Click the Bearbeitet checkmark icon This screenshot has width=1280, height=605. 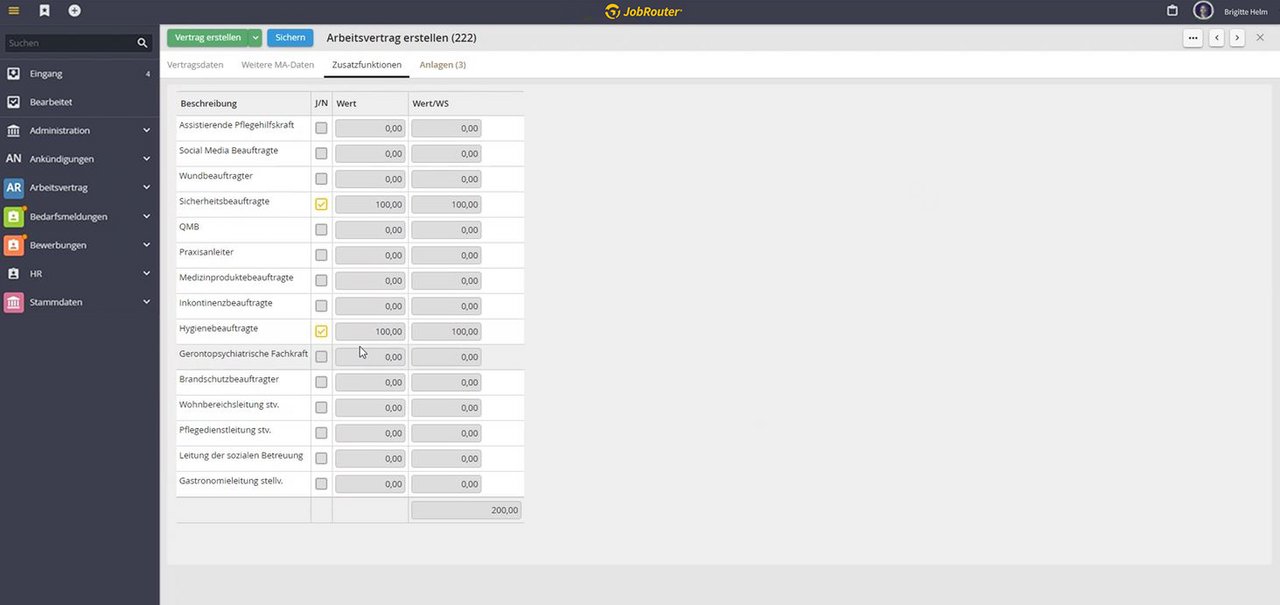tap(13, 102)
